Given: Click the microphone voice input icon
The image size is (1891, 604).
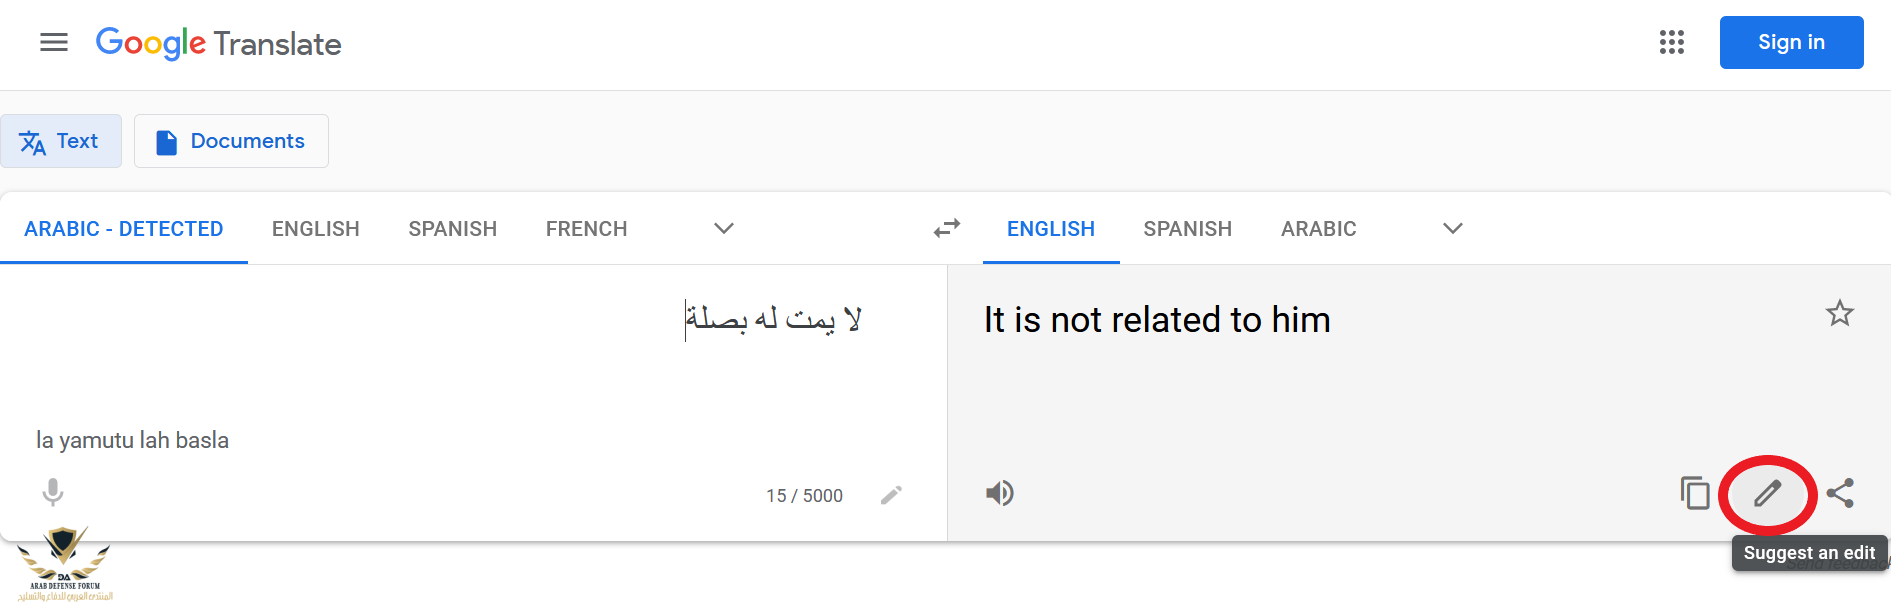Looking at the screenshot, I should 53,492.
